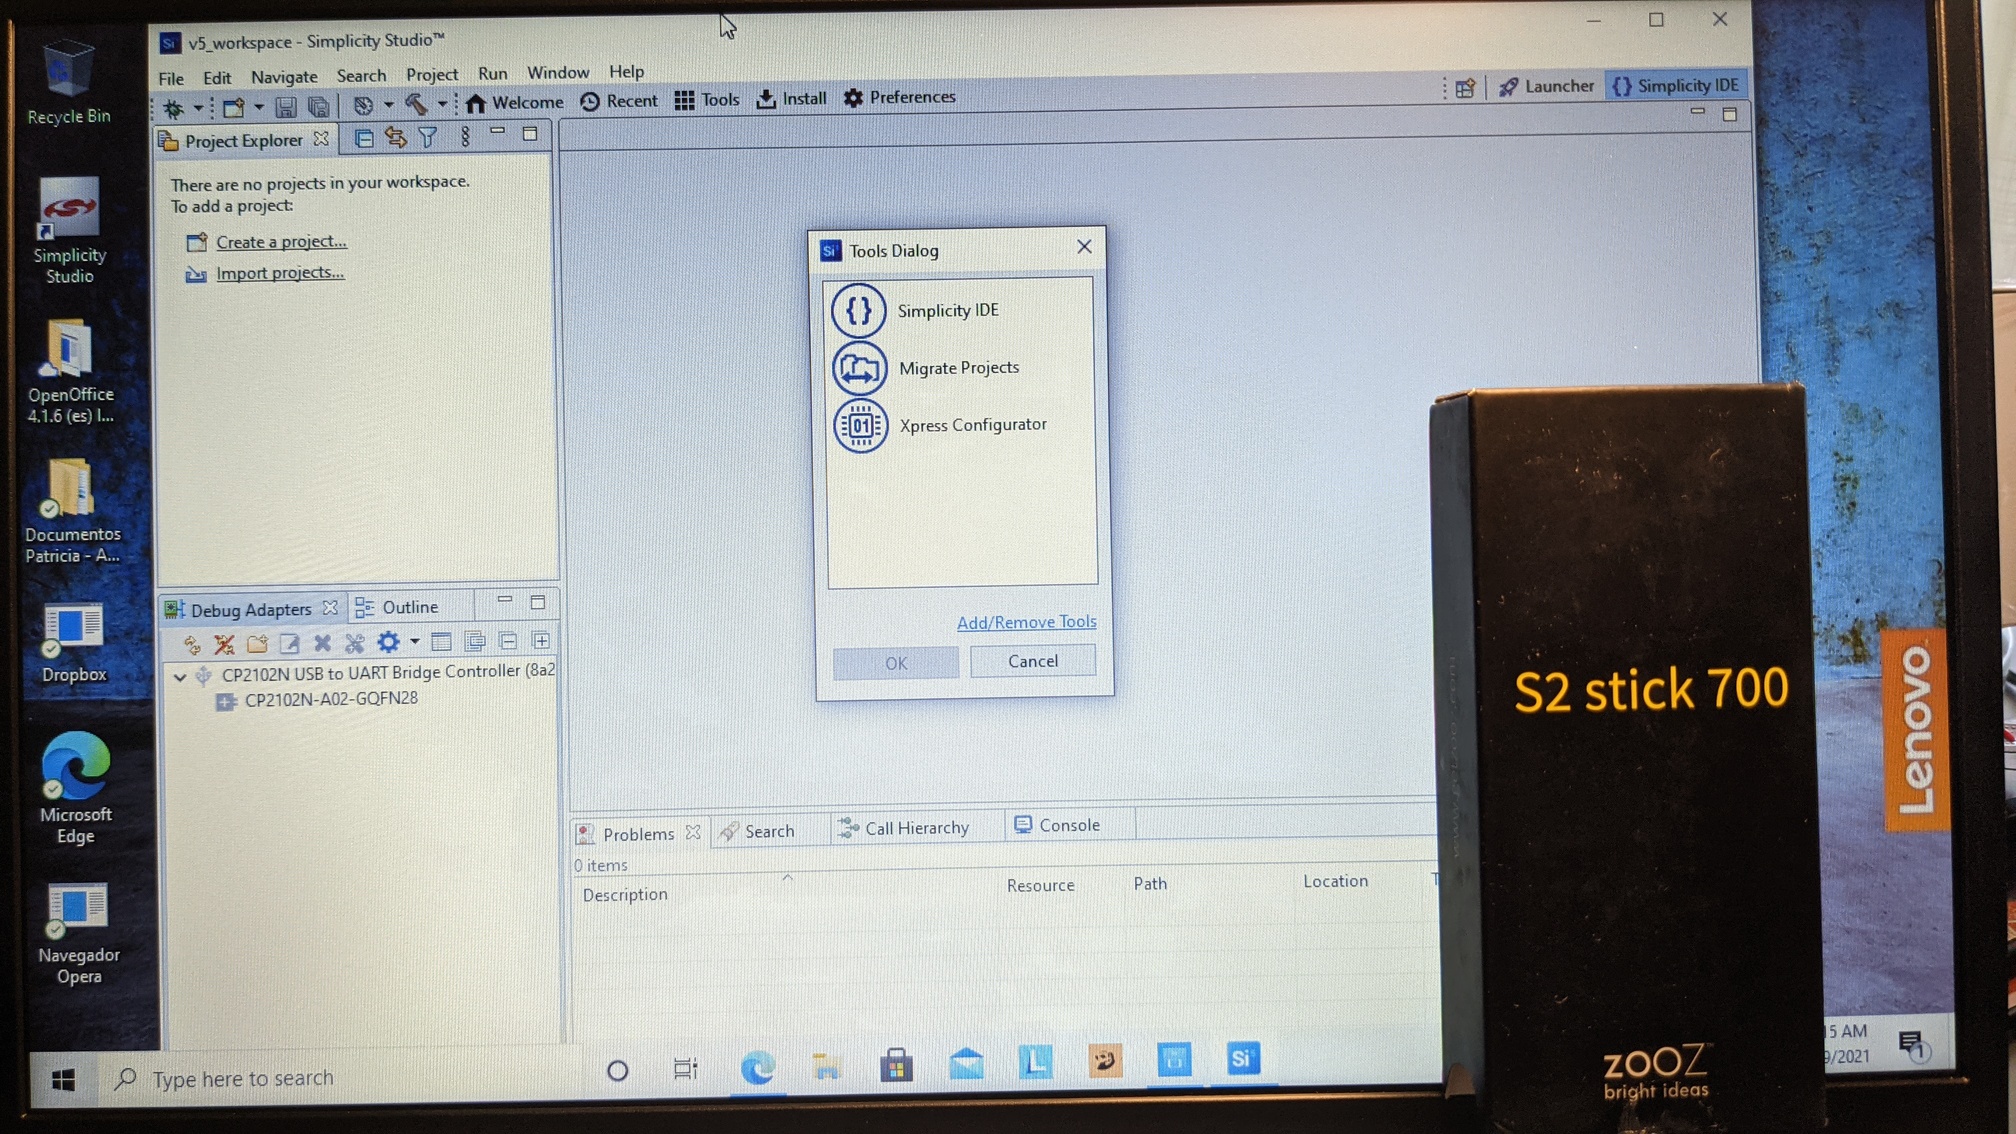The height and width of the screenshot is (1134, 2016).
Task: Click the Add/Remove Tools link
Action: 1026,622
